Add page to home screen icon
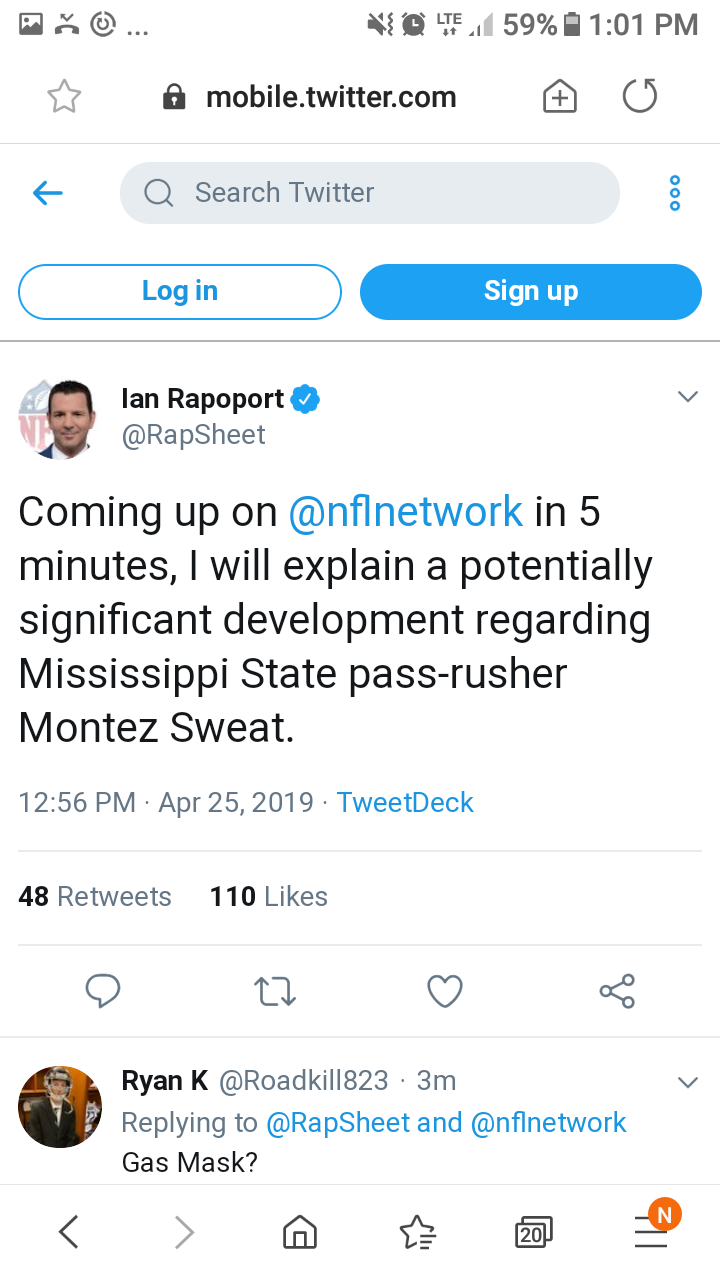 pos(559,96)
